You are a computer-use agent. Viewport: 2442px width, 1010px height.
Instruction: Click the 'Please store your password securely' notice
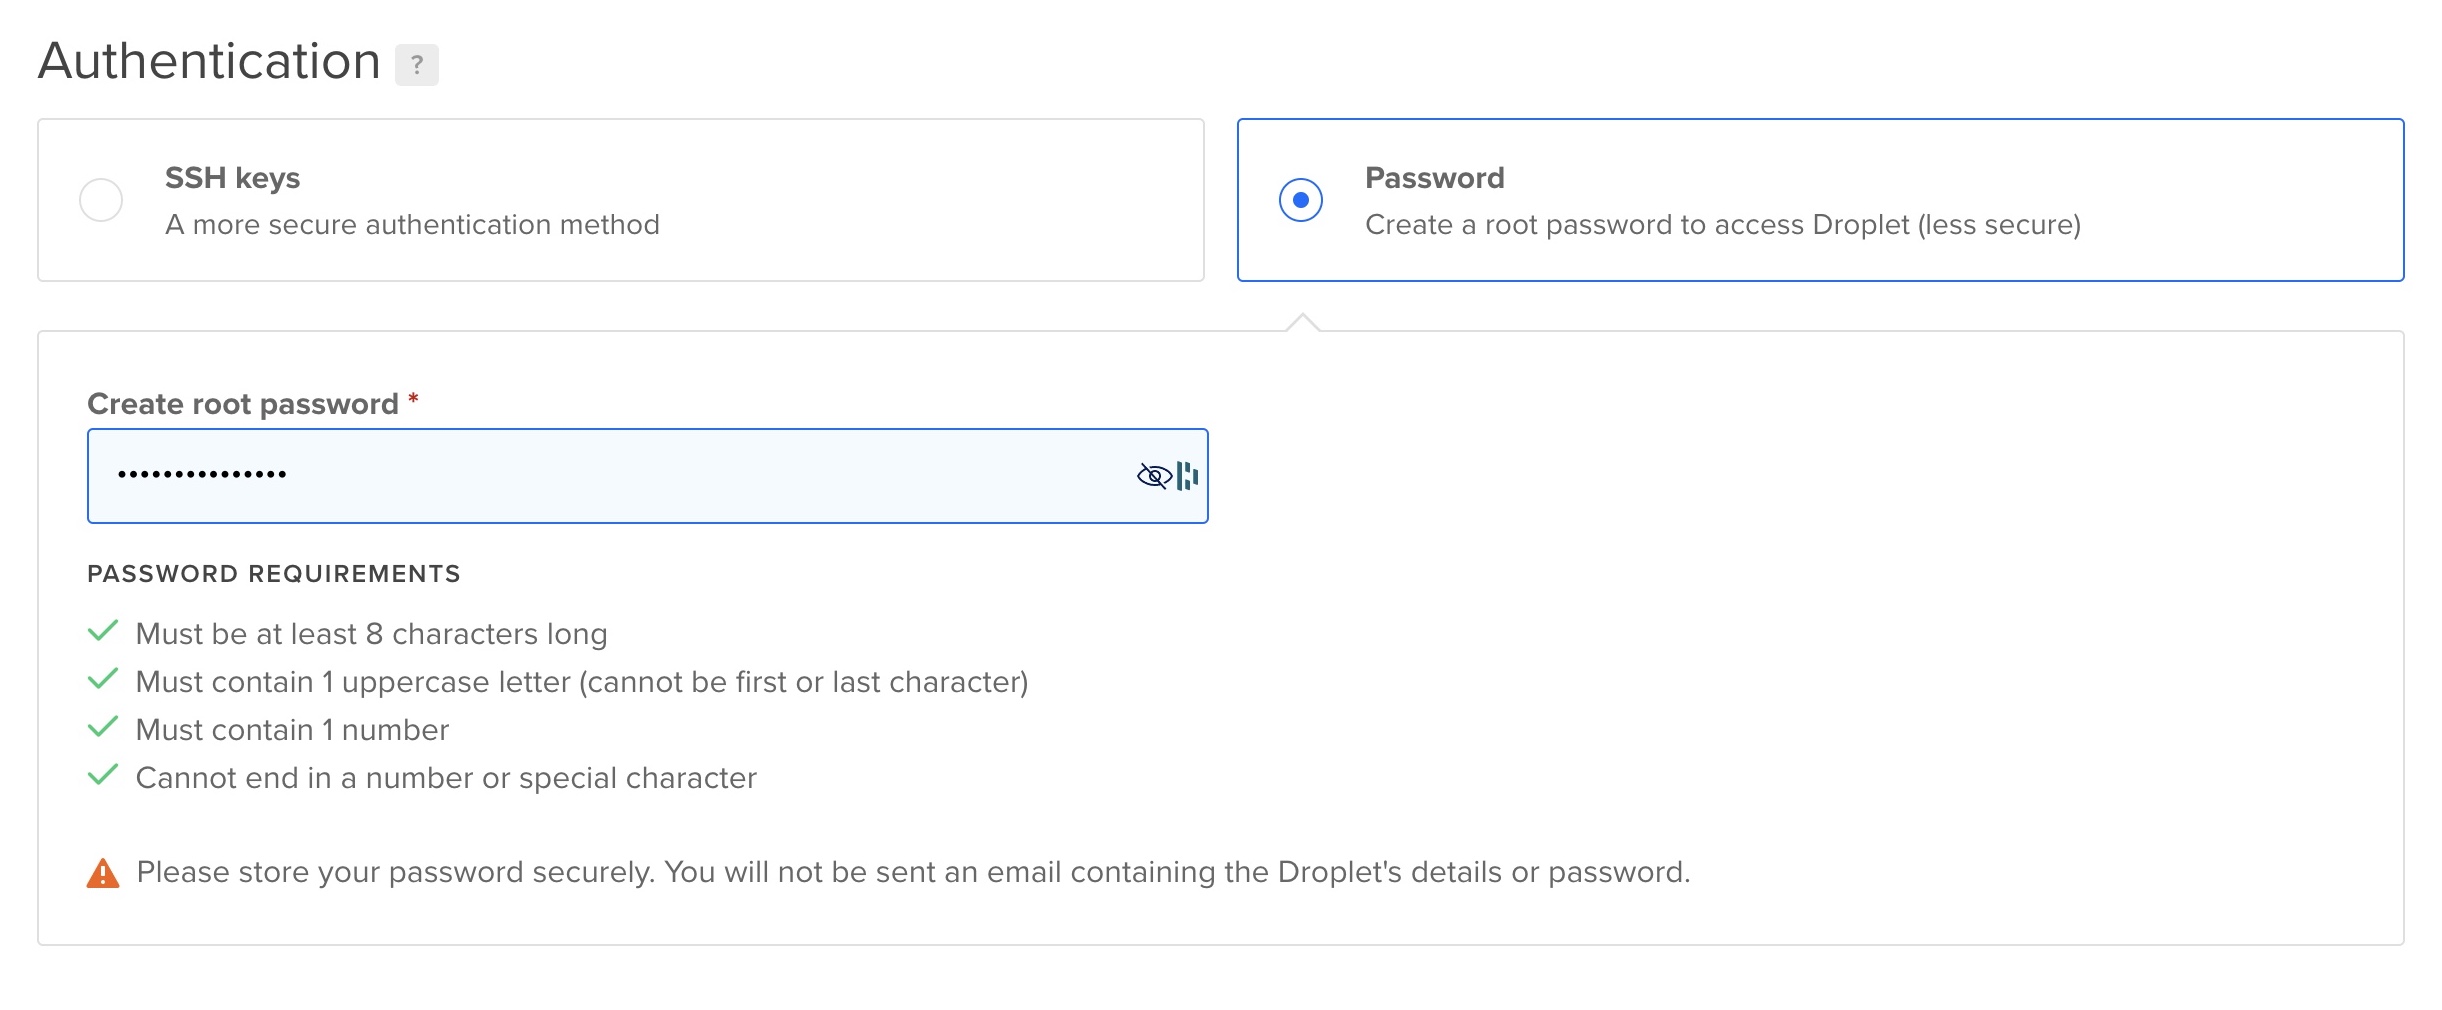[x=913, y=872]
